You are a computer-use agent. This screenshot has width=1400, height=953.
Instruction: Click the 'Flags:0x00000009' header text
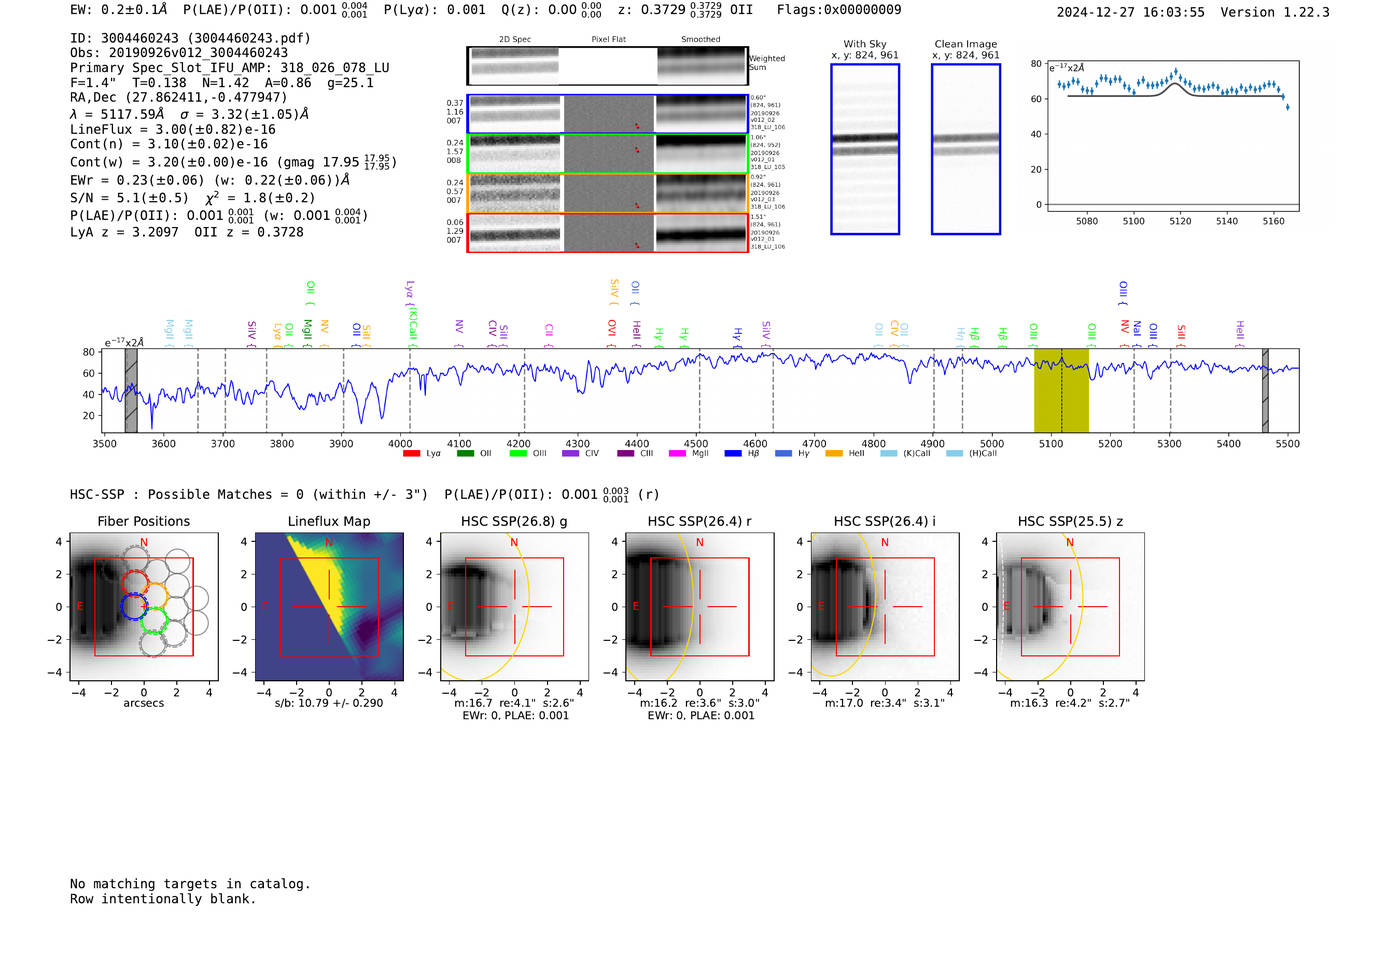(x=839, y=10)
